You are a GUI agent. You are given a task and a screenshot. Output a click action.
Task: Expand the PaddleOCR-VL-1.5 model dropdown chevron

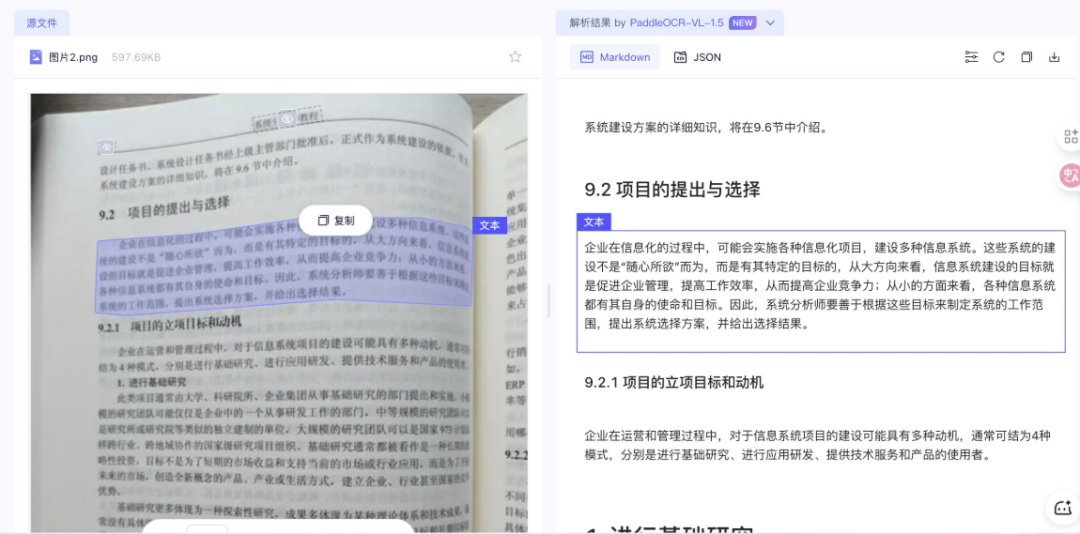pyautogui.click(x=770, y=23)
